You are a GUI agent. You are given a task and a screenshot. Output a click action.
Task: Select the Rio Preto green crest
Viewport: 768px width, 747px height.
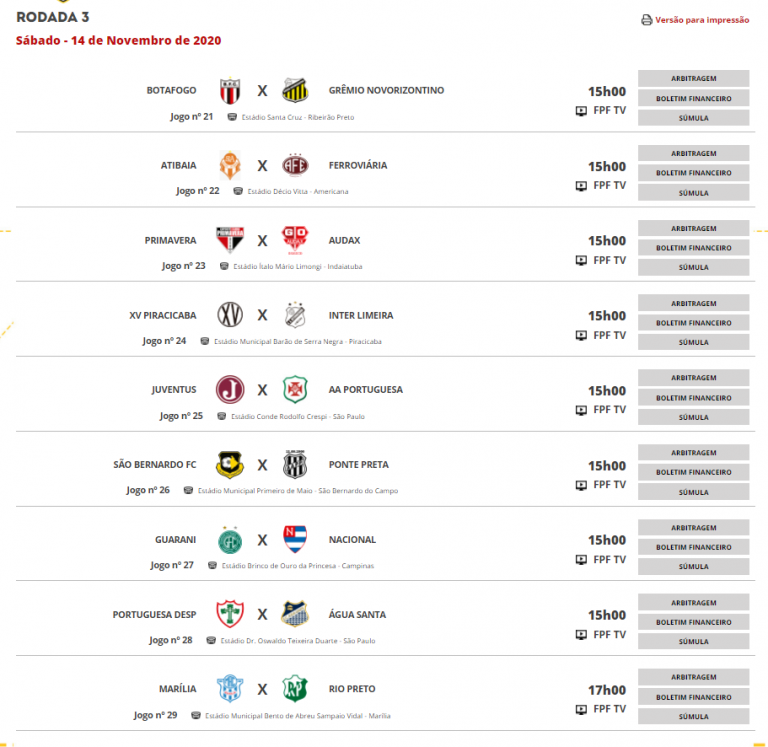pyautogui.click(x=295, y=688)
